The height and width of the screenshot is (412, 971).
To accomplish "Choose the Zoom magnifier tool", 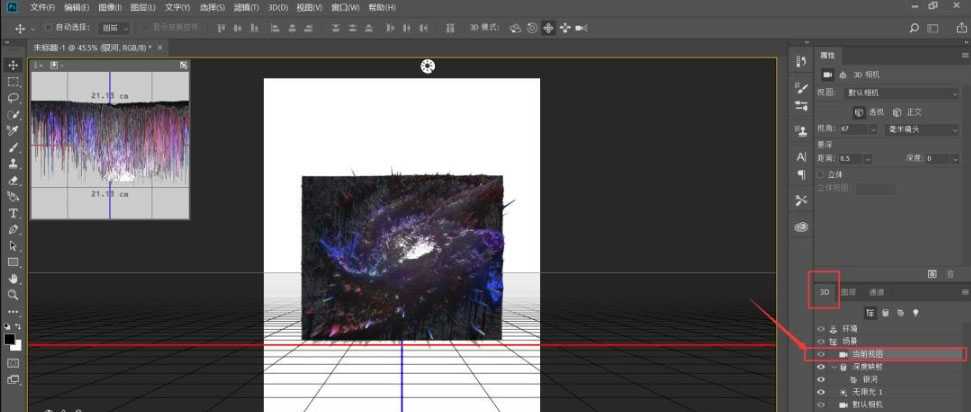I will (x=14, y=295).
